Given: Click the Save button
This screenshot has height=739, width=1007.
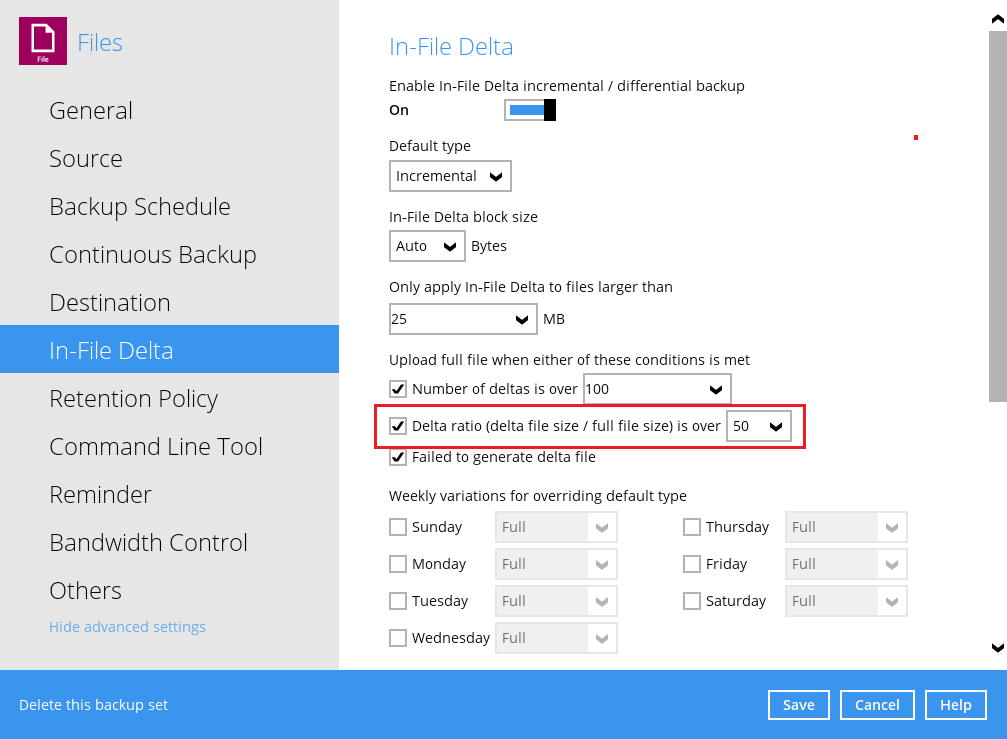Looking at the screenshot, I should coord(798,705).
